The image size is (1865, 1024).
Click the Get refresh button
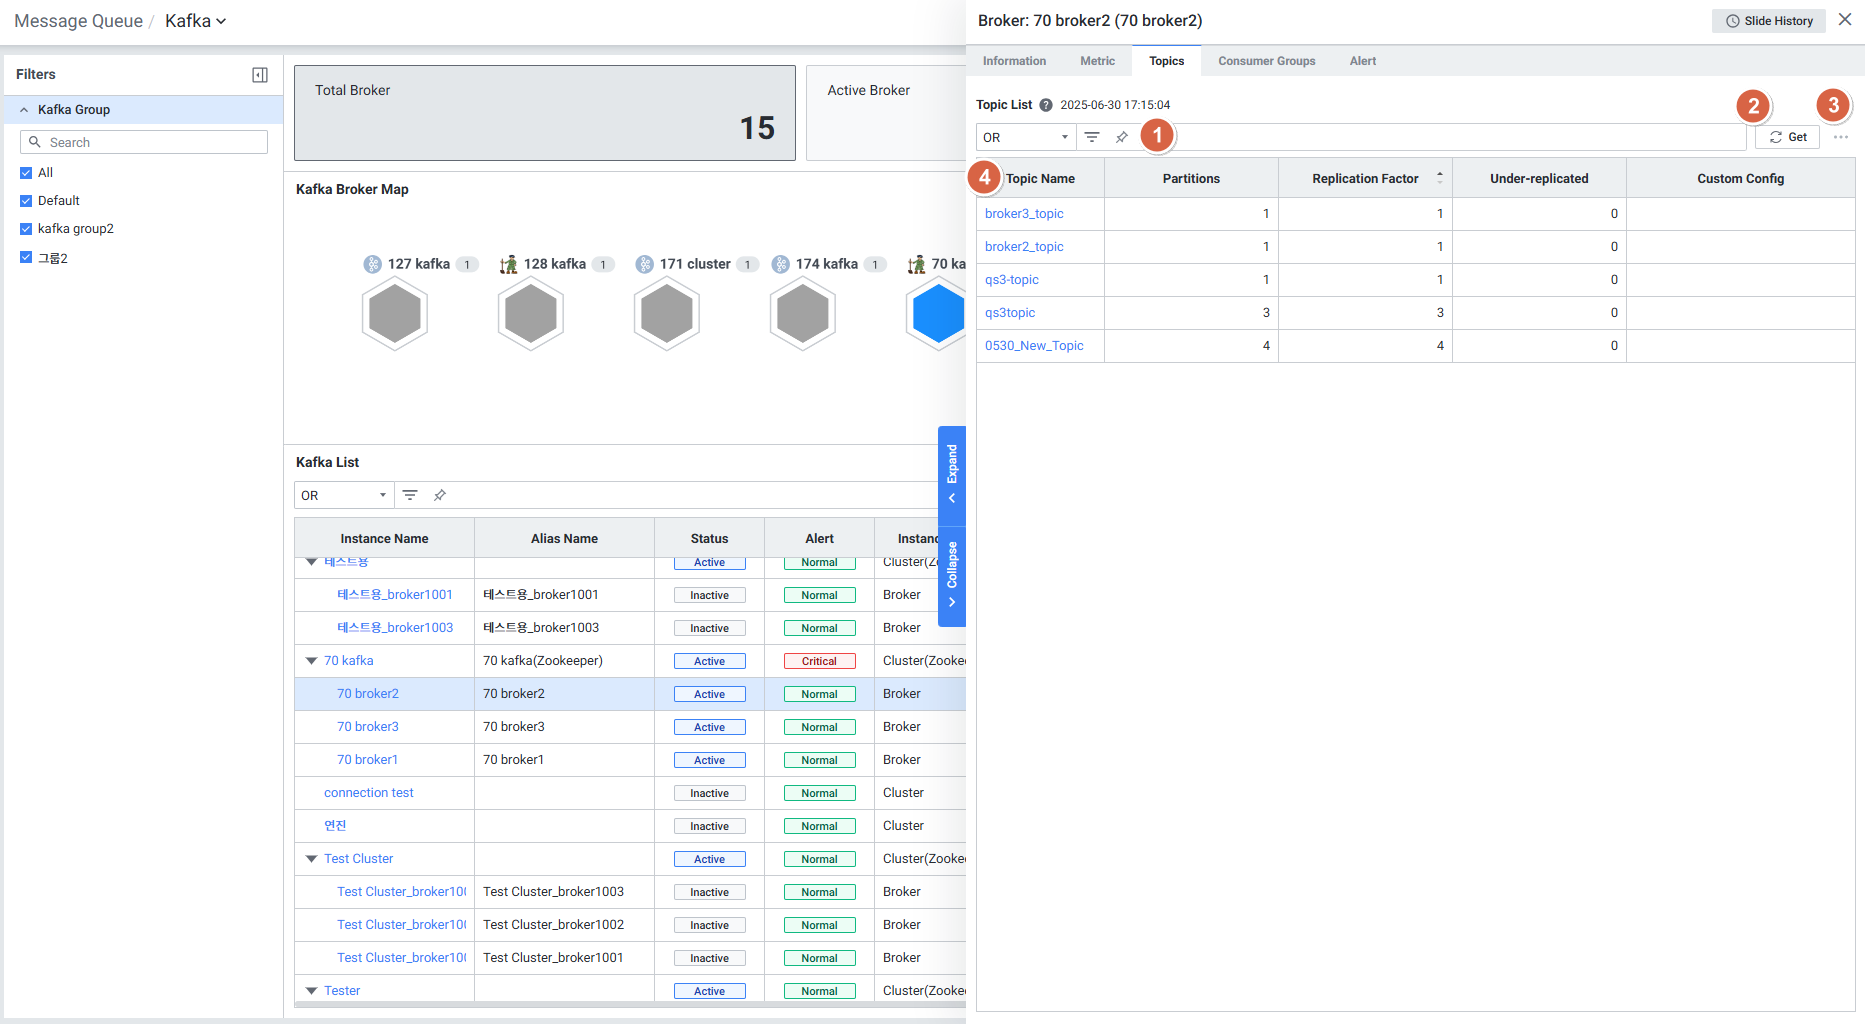(x=1788, y=137)
